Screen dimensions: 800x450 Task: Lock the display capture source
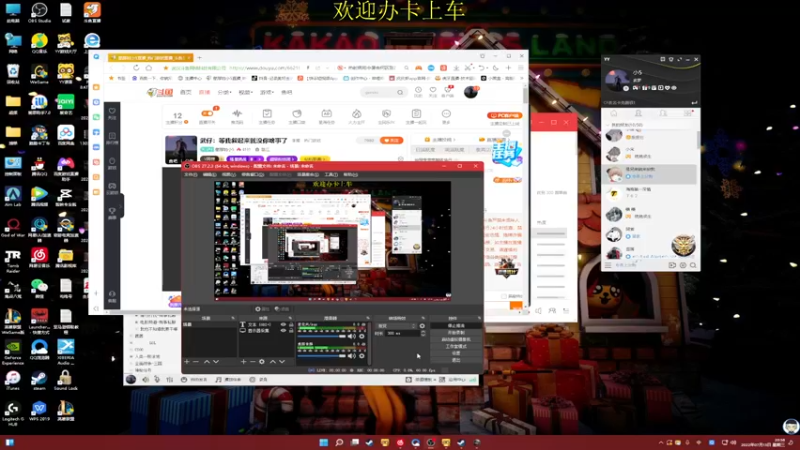click(291, 331)
